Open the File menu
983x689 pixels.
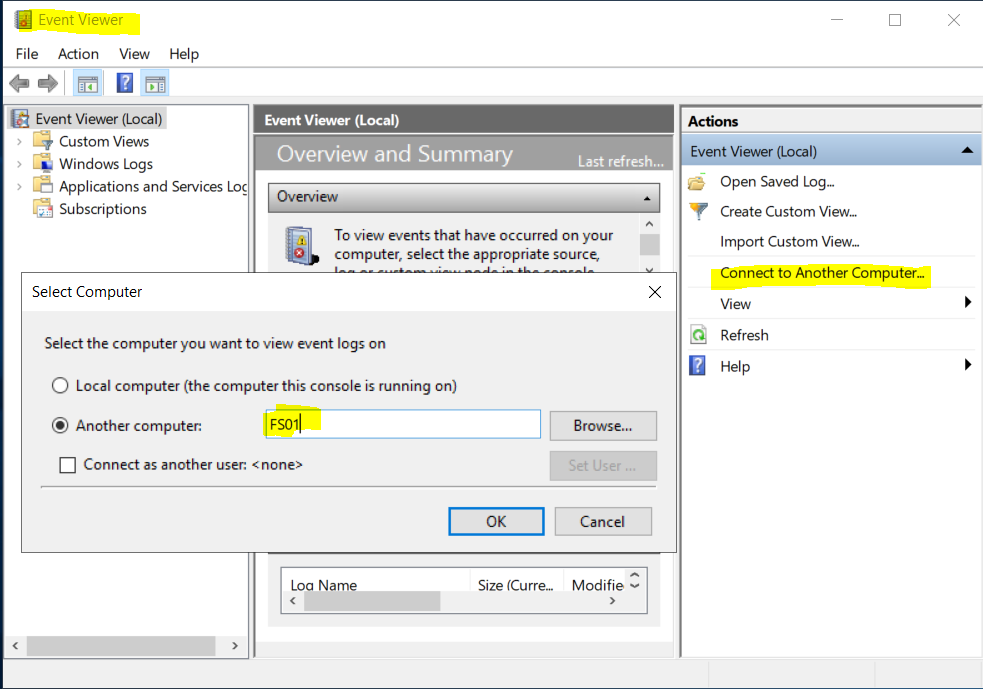(x=26, y=54)
